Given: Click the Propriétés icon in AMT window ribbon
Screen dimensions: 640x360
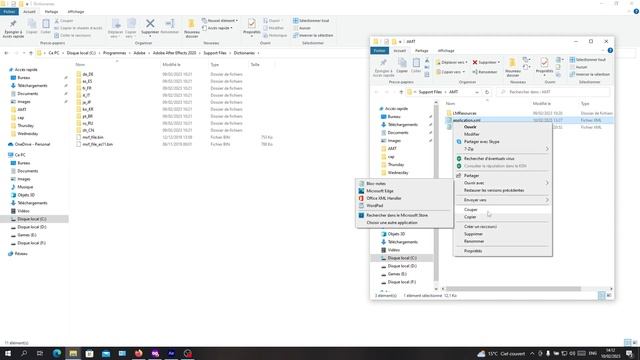Looking at the screenshot, I should click(x=544, y=62).
